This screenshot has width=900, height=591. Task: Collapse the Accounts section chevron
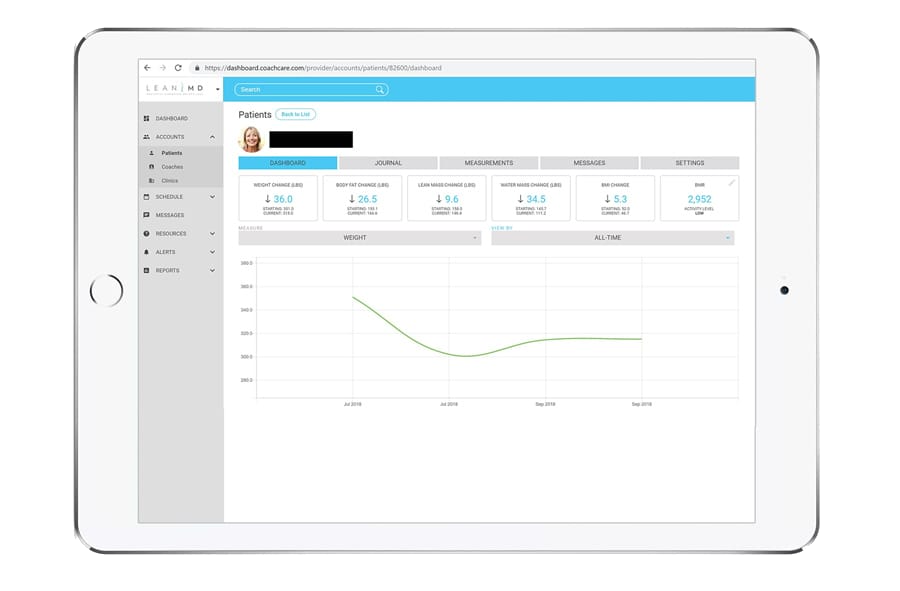coord(212,137)
